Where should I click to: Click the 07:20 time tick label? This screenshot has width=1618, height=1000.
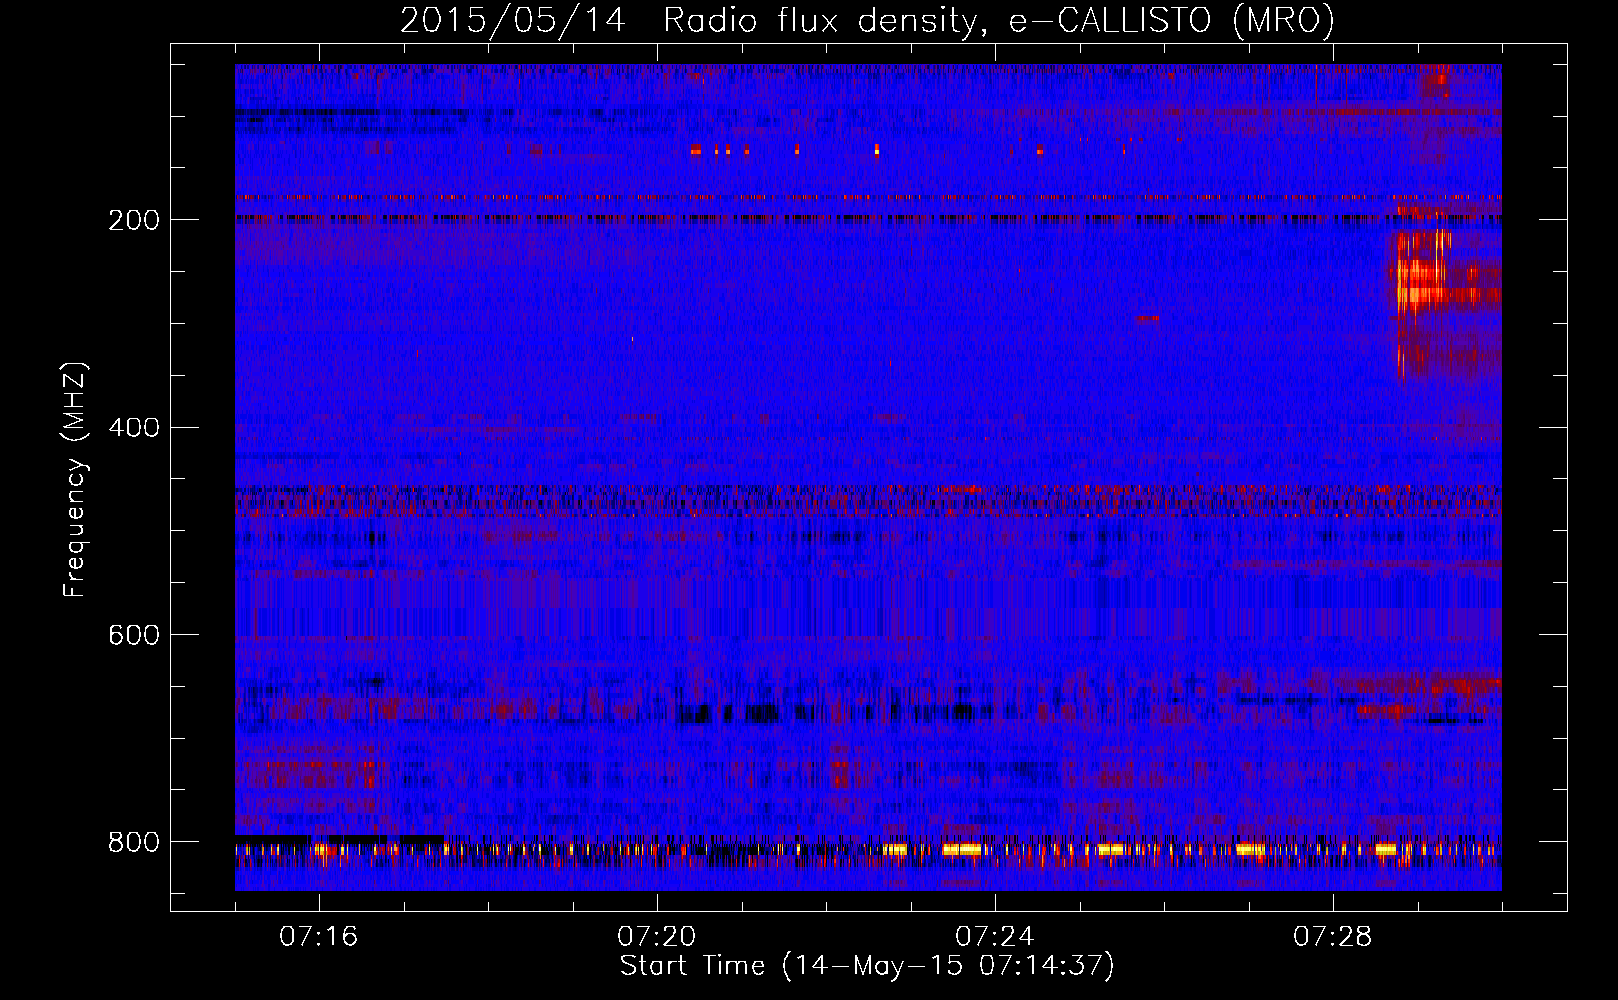pyautogui.click(x=657, y=937)
